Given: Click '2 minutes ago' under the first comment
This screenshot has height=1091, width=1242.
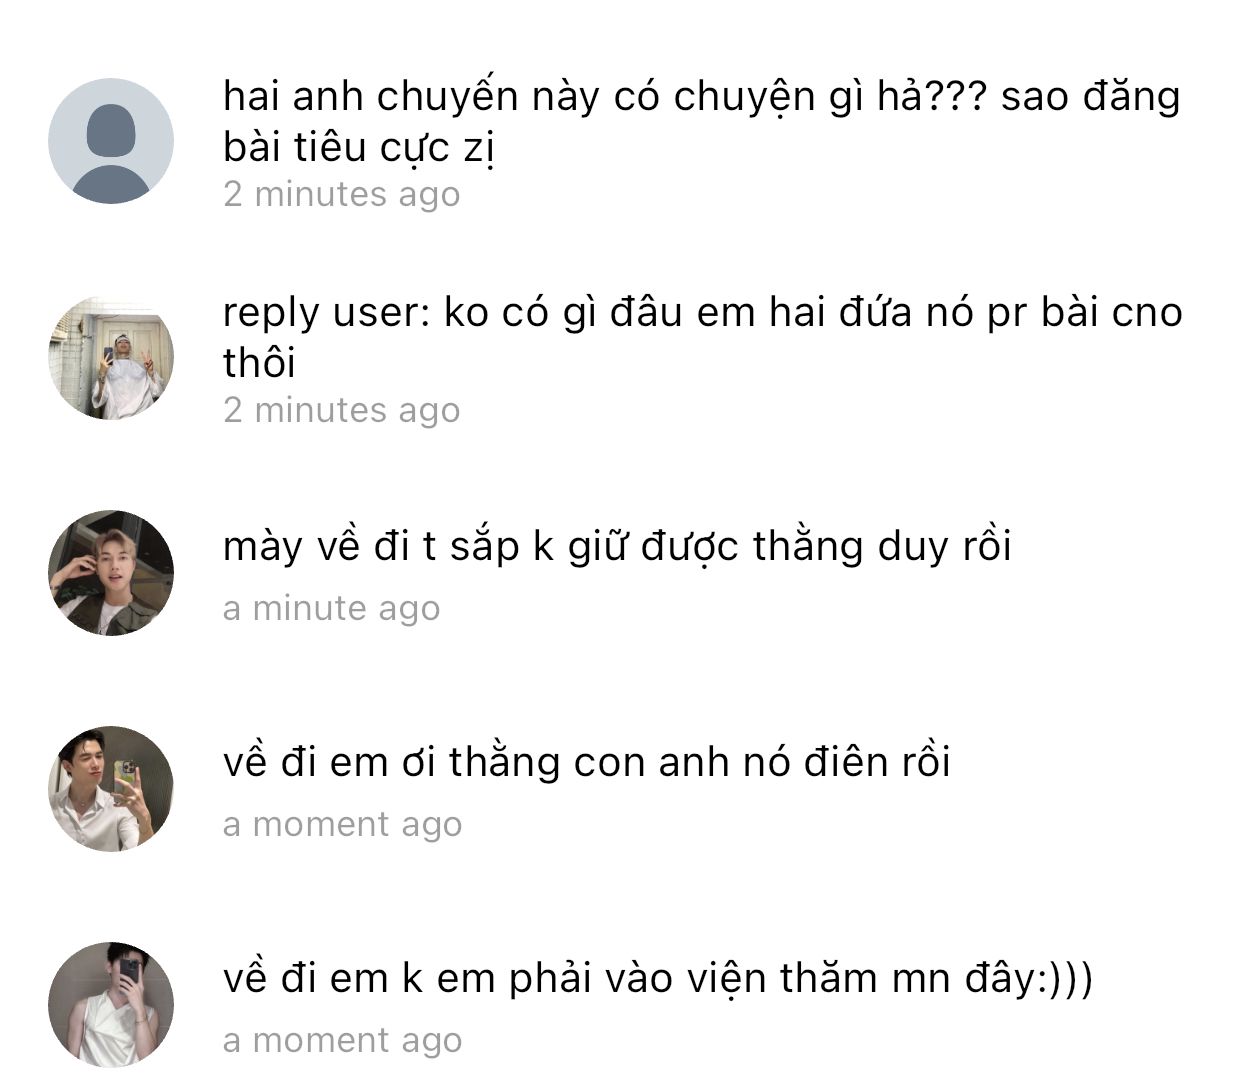Looking at the screenshot, I should [x=341, y=194].
